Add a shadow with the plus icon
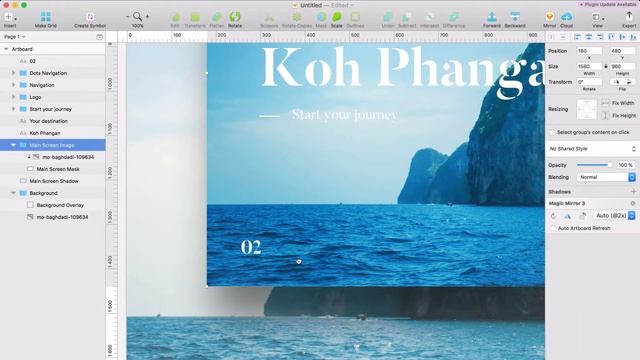The width and height of the screenshot is (640, 360). pos(633,192)
